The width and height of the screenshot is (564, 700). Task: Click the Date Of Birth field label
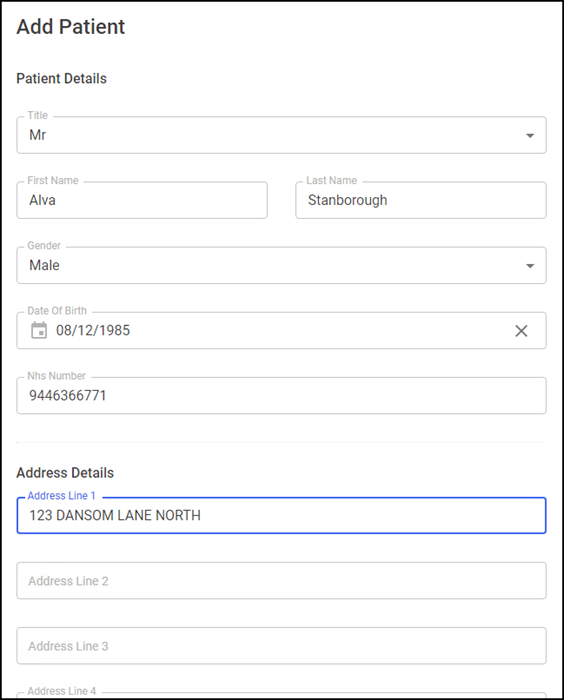pos(57,311)
